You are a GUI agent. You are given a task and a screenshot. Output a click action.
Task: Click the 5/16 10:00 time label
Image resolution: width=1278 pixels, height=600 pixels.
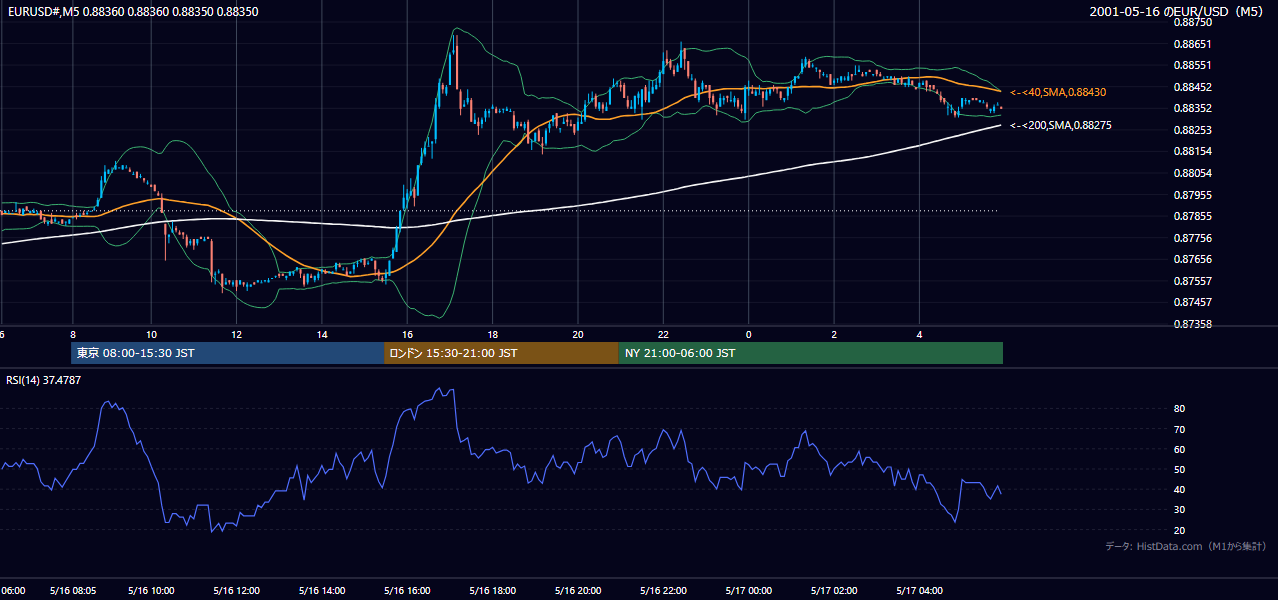click(x=152, y=590)
